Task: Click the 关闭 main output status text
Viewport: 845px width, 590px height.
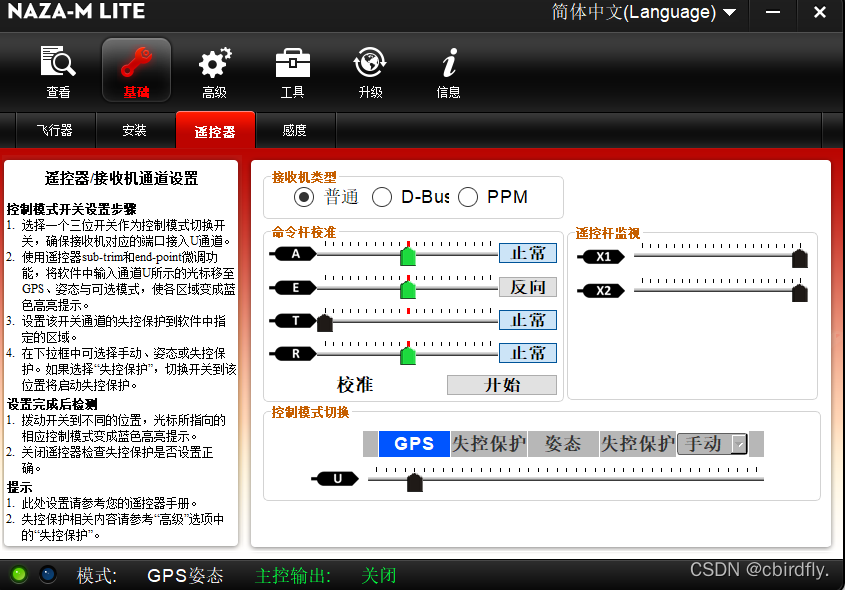Action: (x=378, y=575)
